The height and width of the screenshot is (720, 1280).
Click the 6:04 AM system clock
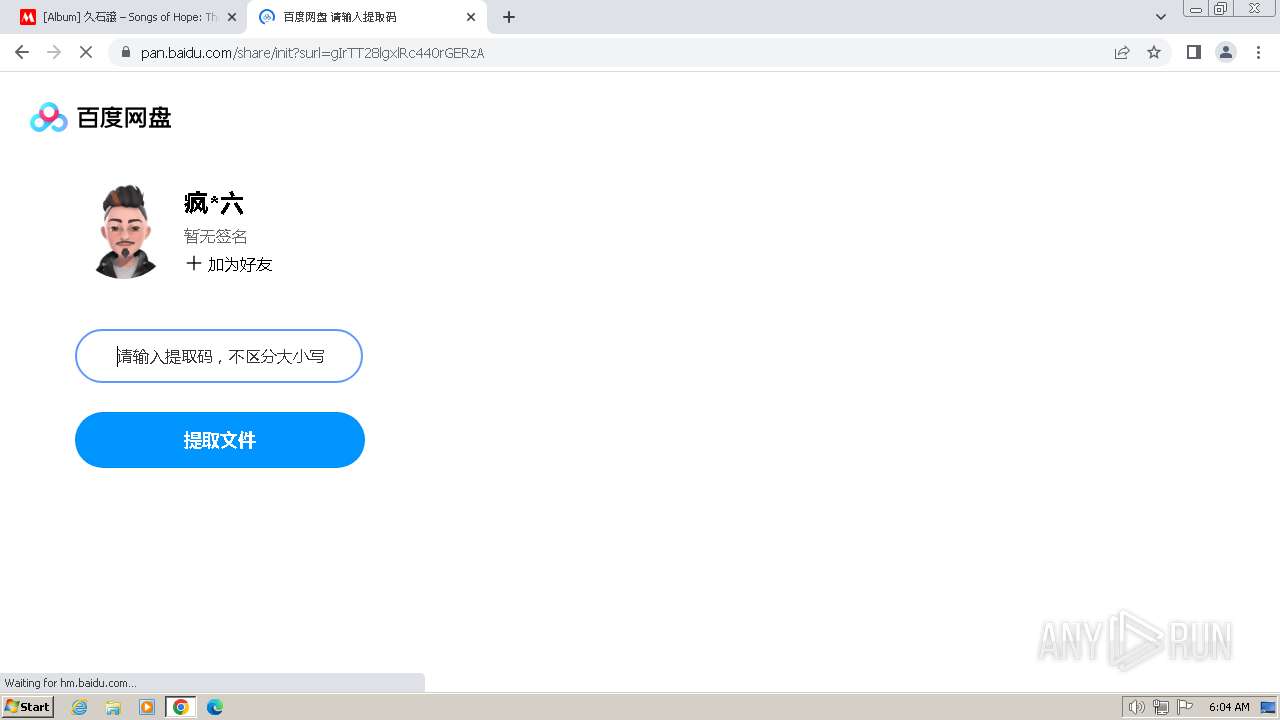pos(1229,707)
